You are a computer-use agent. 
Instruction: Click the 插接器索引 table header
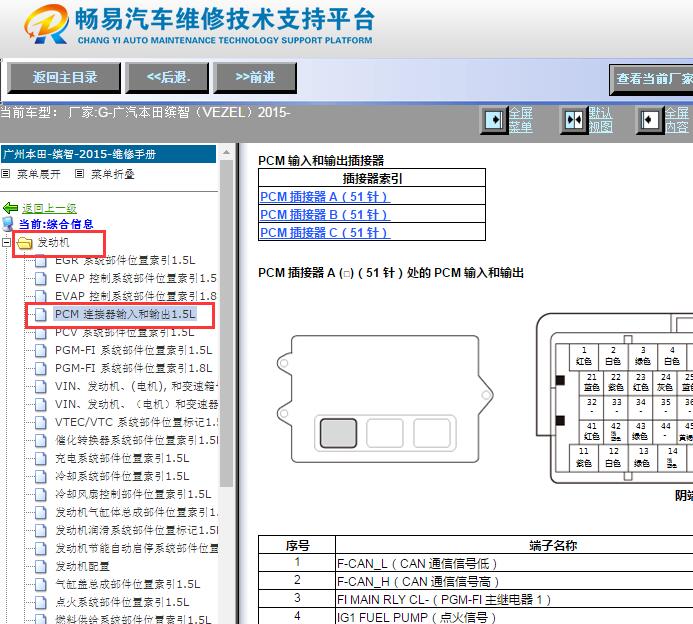pos(372,178)
